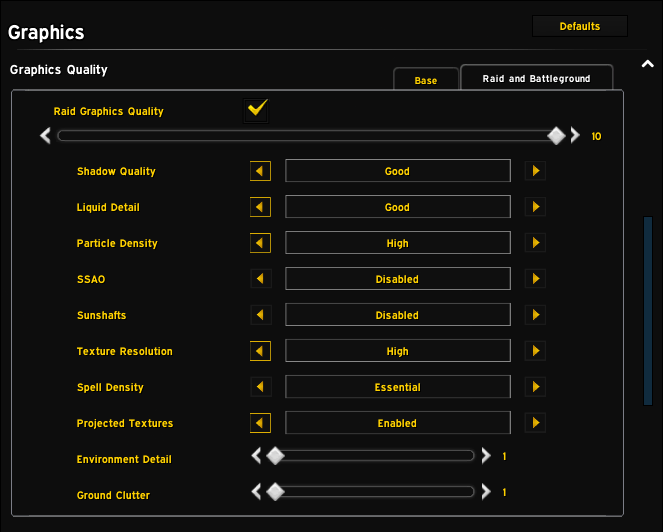Open Spell Density value box showing Essential
663x532 pixels.
(x=398, y=387)
